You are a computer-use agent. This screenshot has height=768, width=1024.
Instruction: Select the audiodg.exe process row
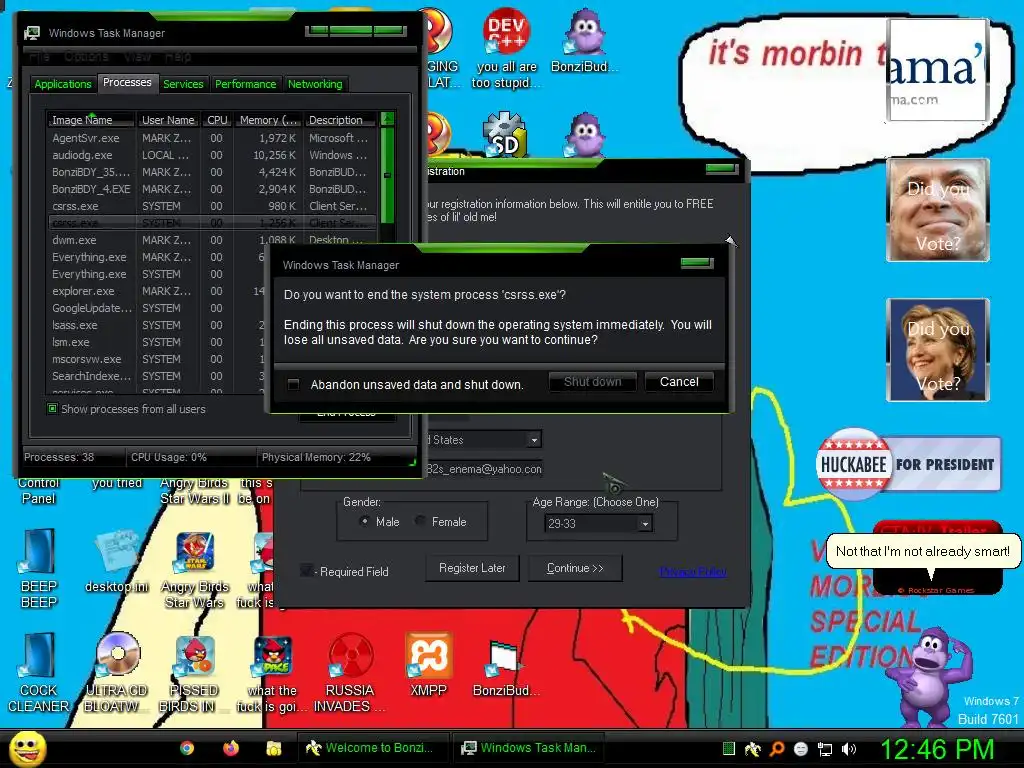pos(212,155)
